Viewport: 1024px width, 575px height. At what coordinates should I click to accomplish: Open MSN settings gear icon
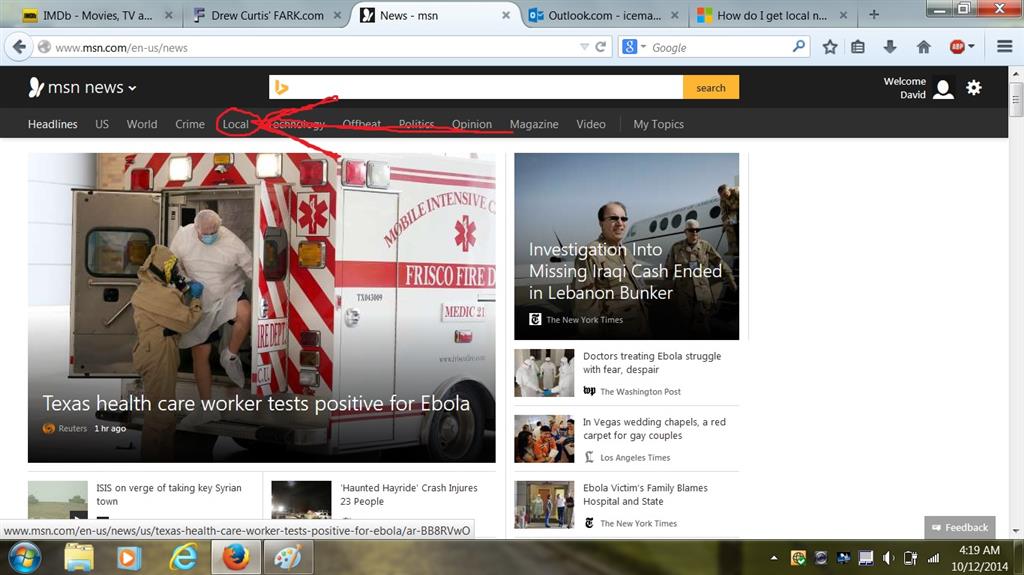coord(974,88)
